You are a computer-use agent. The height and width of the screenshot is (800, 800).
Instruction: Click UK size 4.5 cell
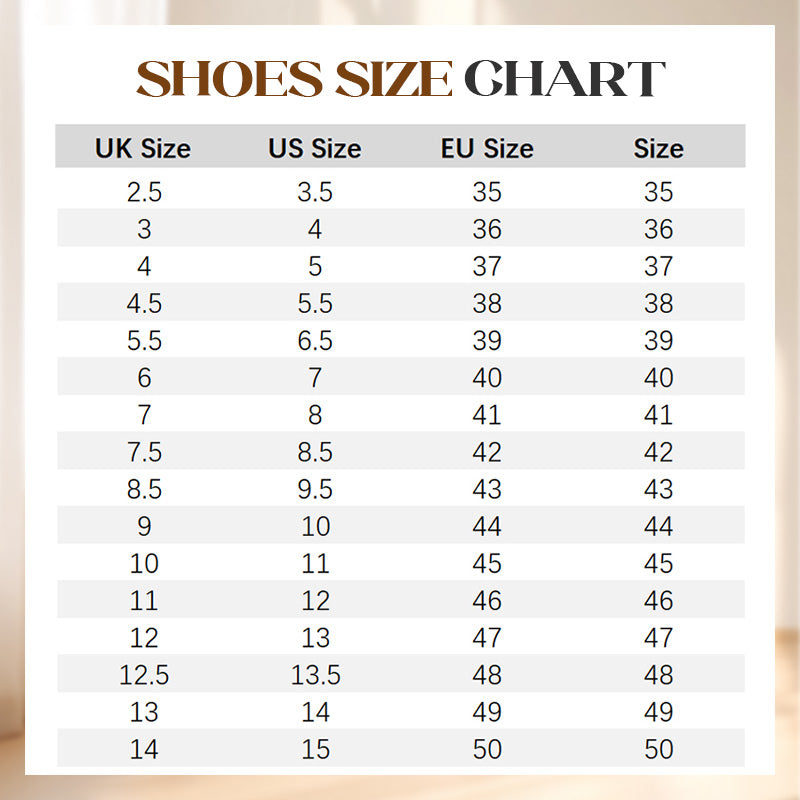[144, 303]
